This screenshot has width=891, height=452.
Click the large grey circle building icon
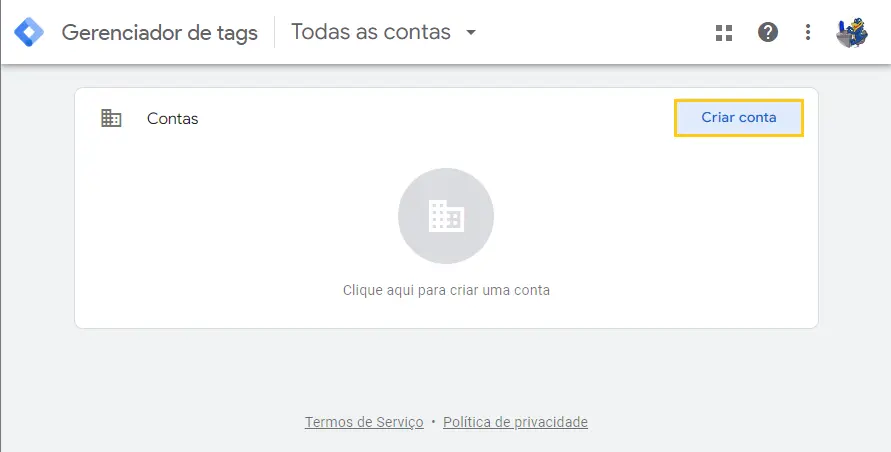click(446, 215)
